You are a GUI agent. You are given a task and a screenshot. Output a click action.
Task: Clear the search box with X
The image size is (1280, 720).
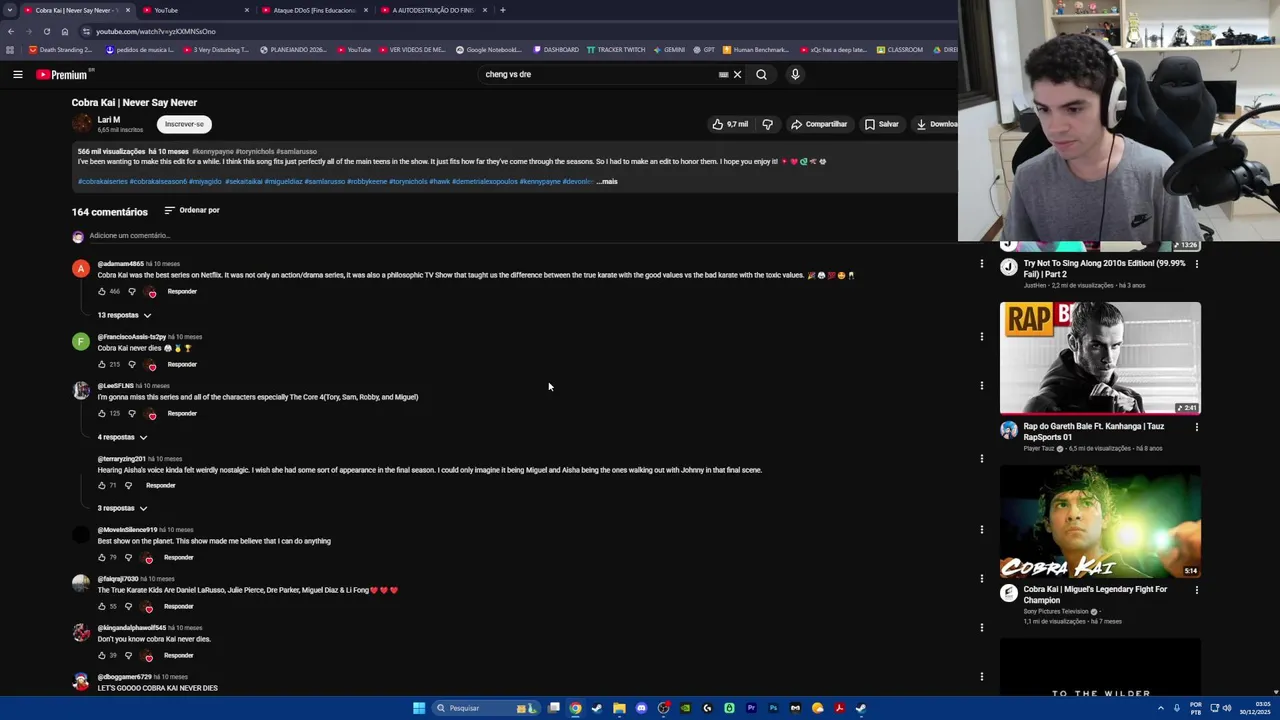[x=737, y=74]
